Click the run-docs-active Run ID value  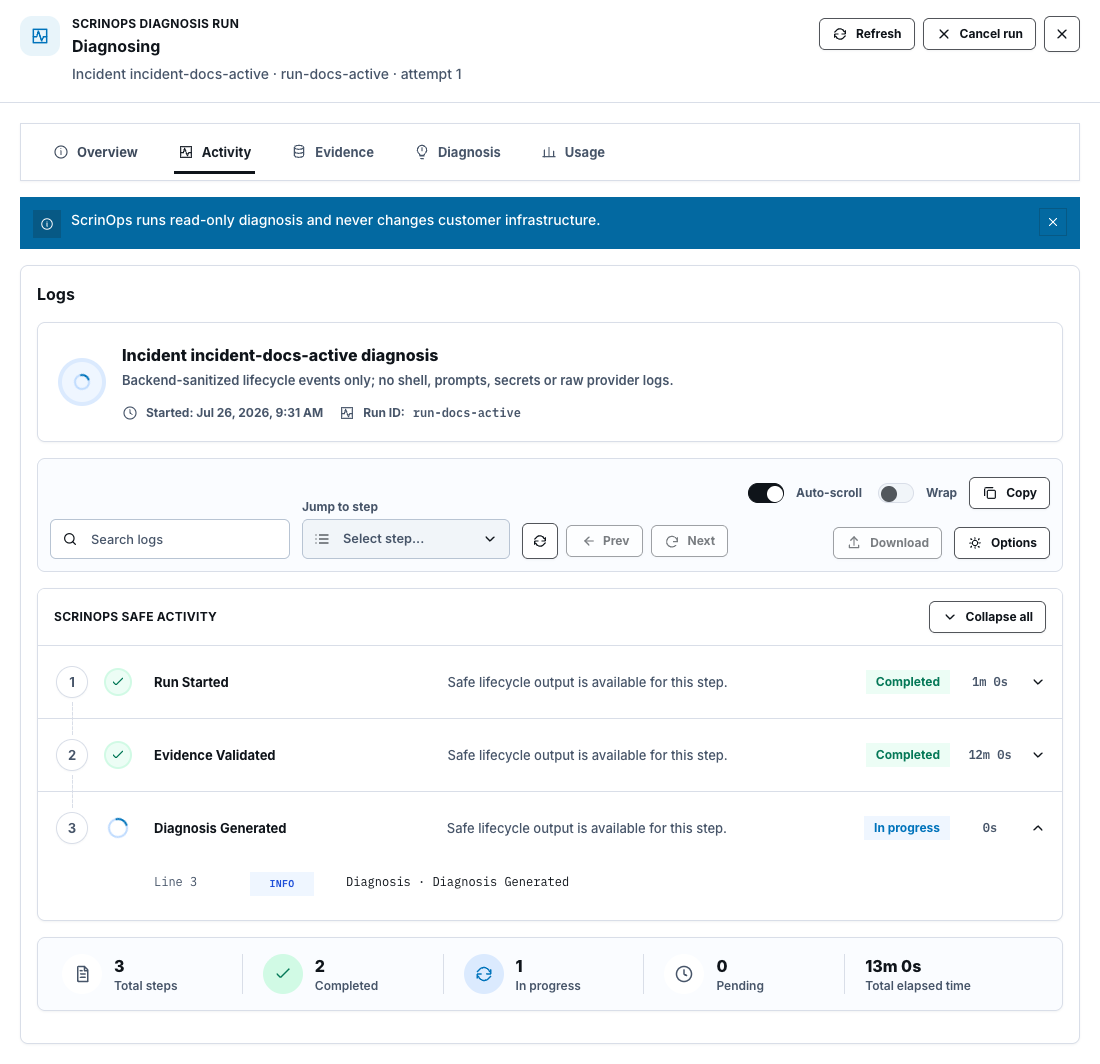point(467,413)
